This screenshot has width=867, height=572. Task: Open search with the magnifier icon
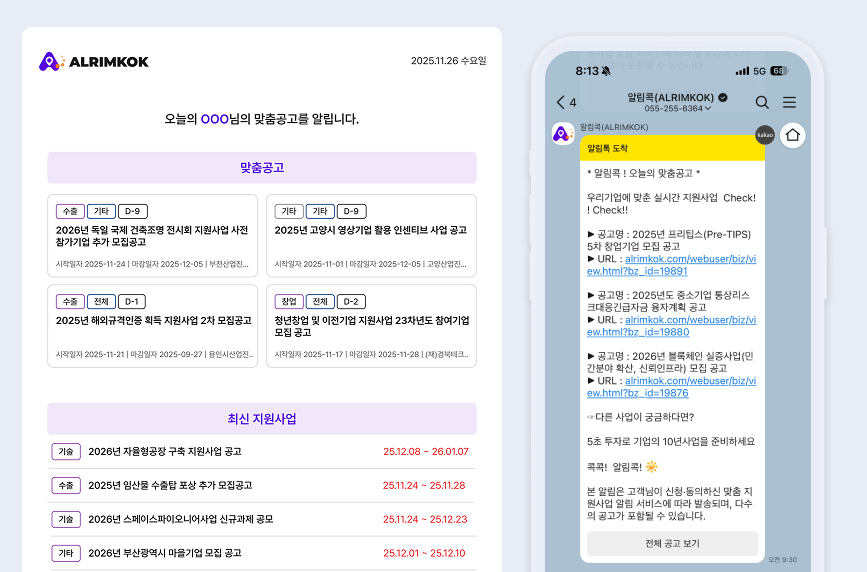[762, 102]
